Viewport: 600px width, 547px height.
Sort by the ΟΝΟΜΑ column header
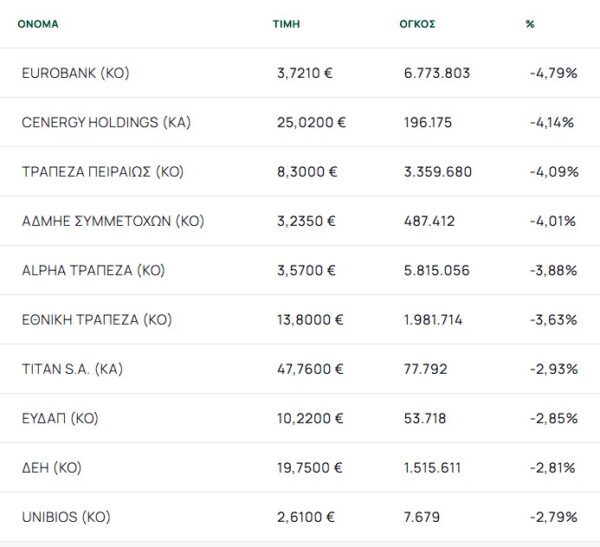(x=38, y=24)
